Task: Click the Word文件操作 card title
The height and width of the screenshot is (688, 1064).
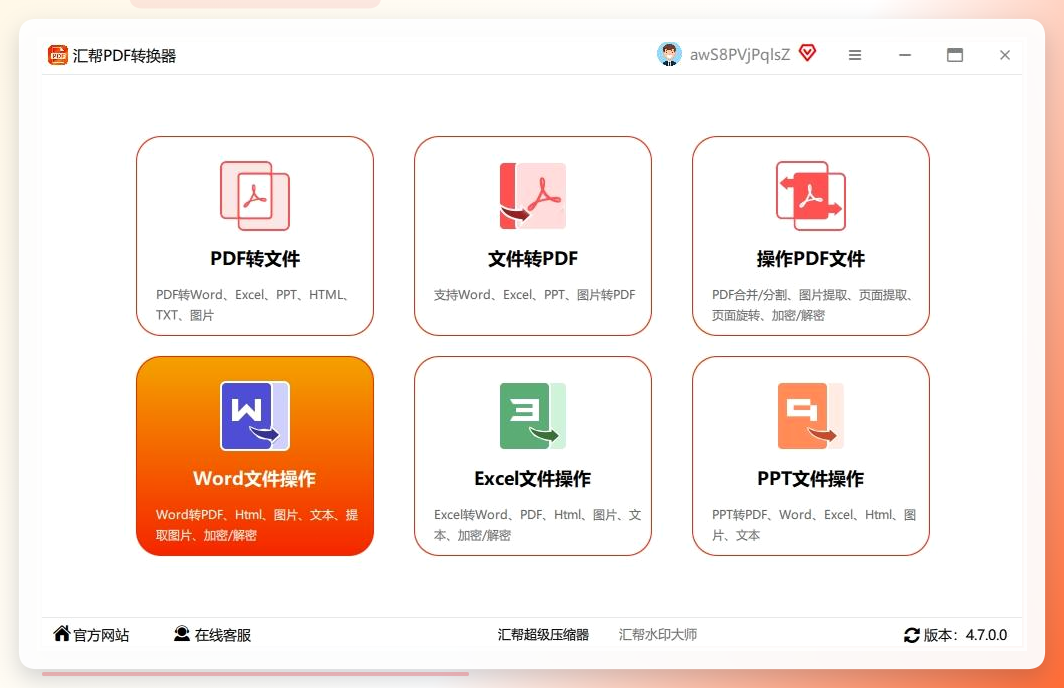Action: [x=254, y=478]
